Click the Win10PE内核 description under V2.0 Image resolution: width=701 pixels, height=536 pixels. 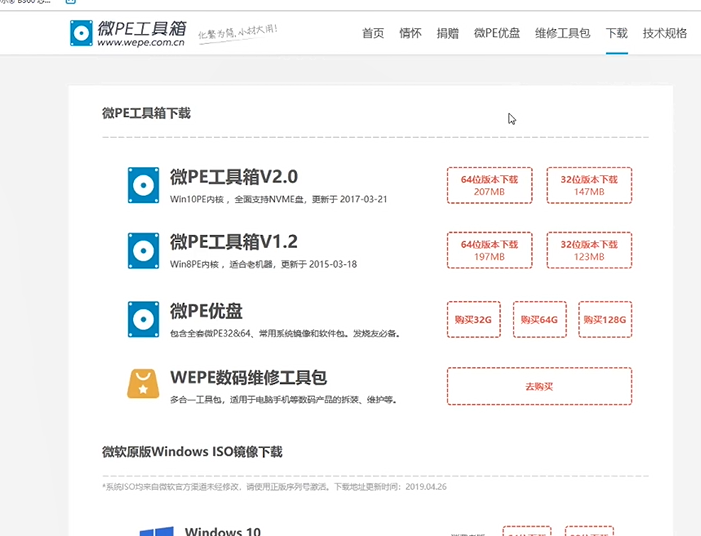[x=279, y=199]
